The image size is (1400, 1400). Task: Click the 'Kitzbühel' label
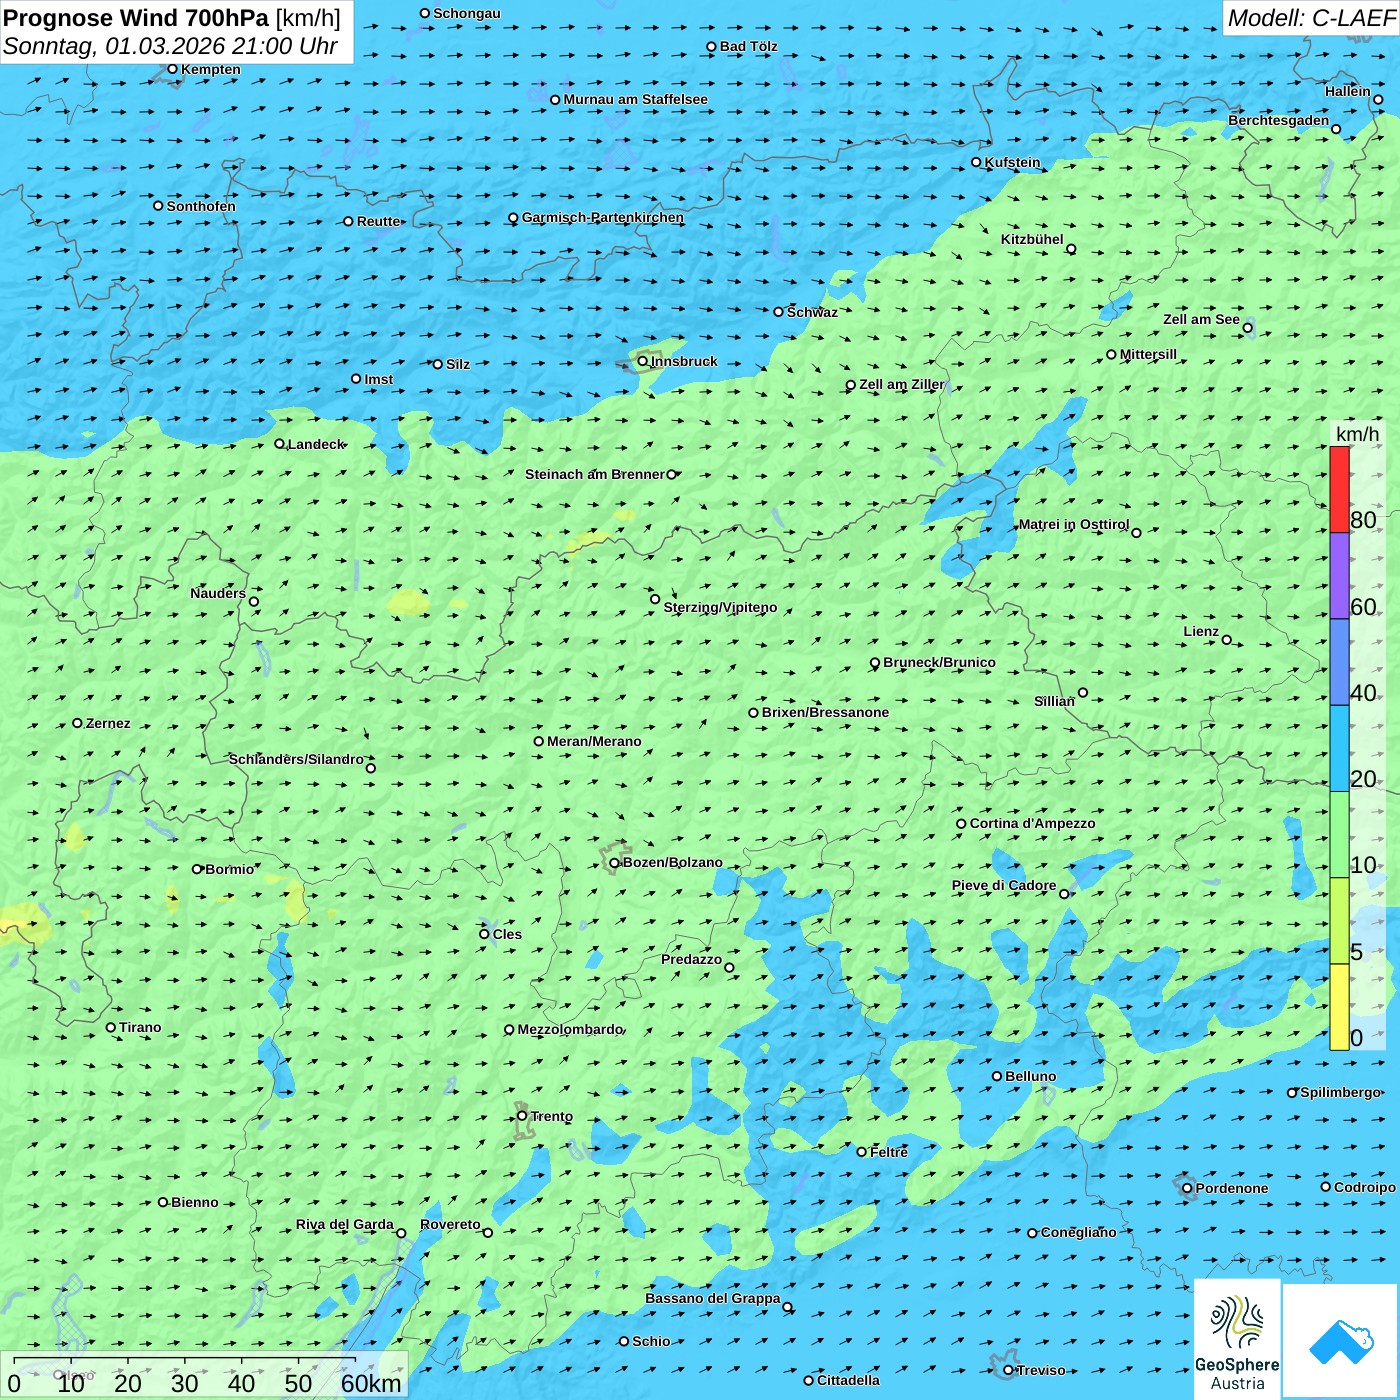[x=1032, y=239]
